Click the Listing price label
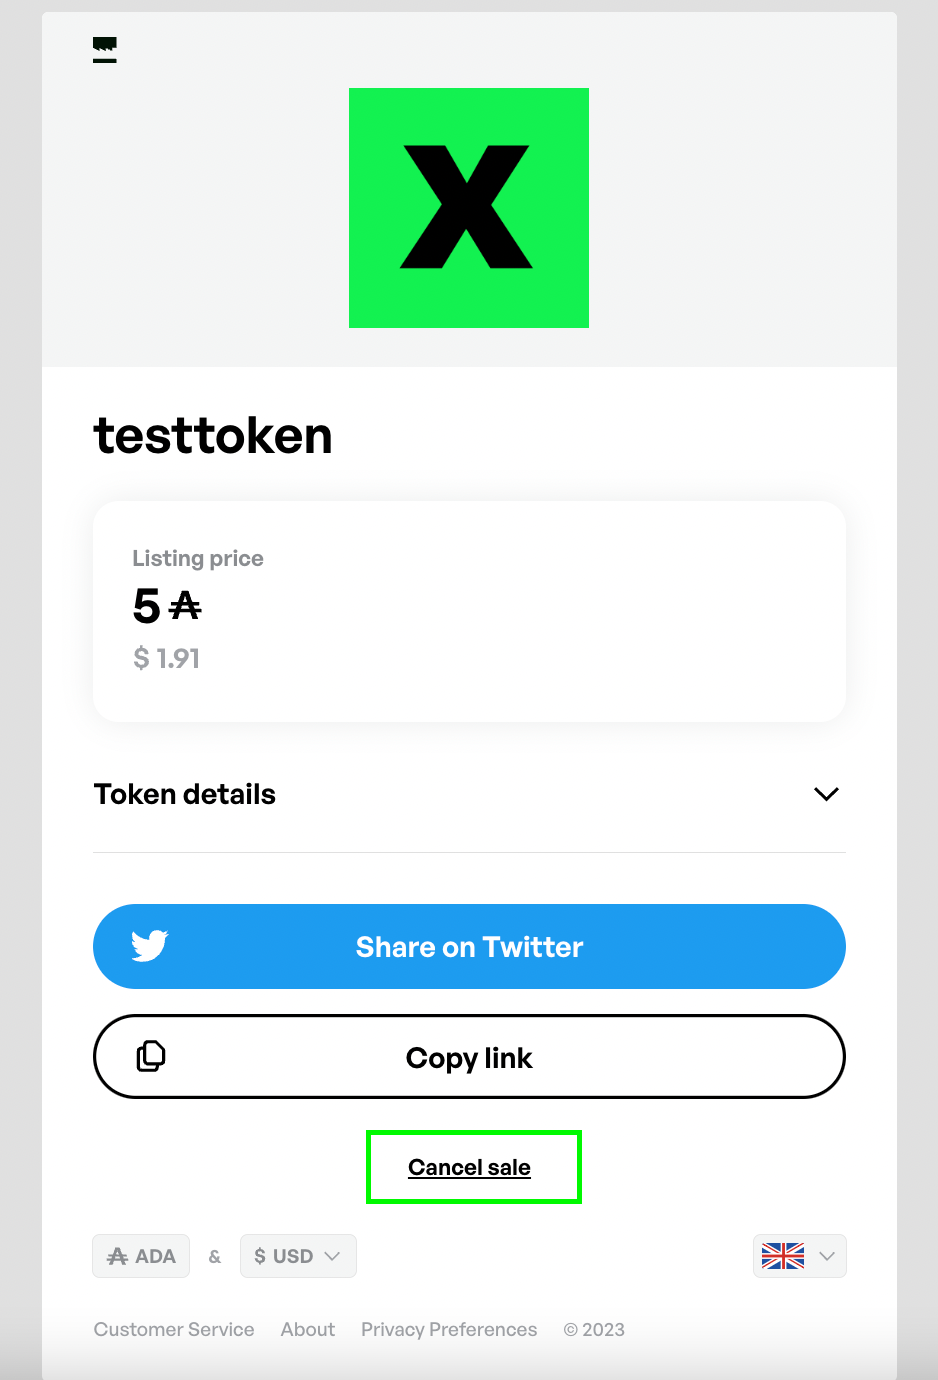The height and width of the screenshot is (1380, 938). click(x=198, y=558)
